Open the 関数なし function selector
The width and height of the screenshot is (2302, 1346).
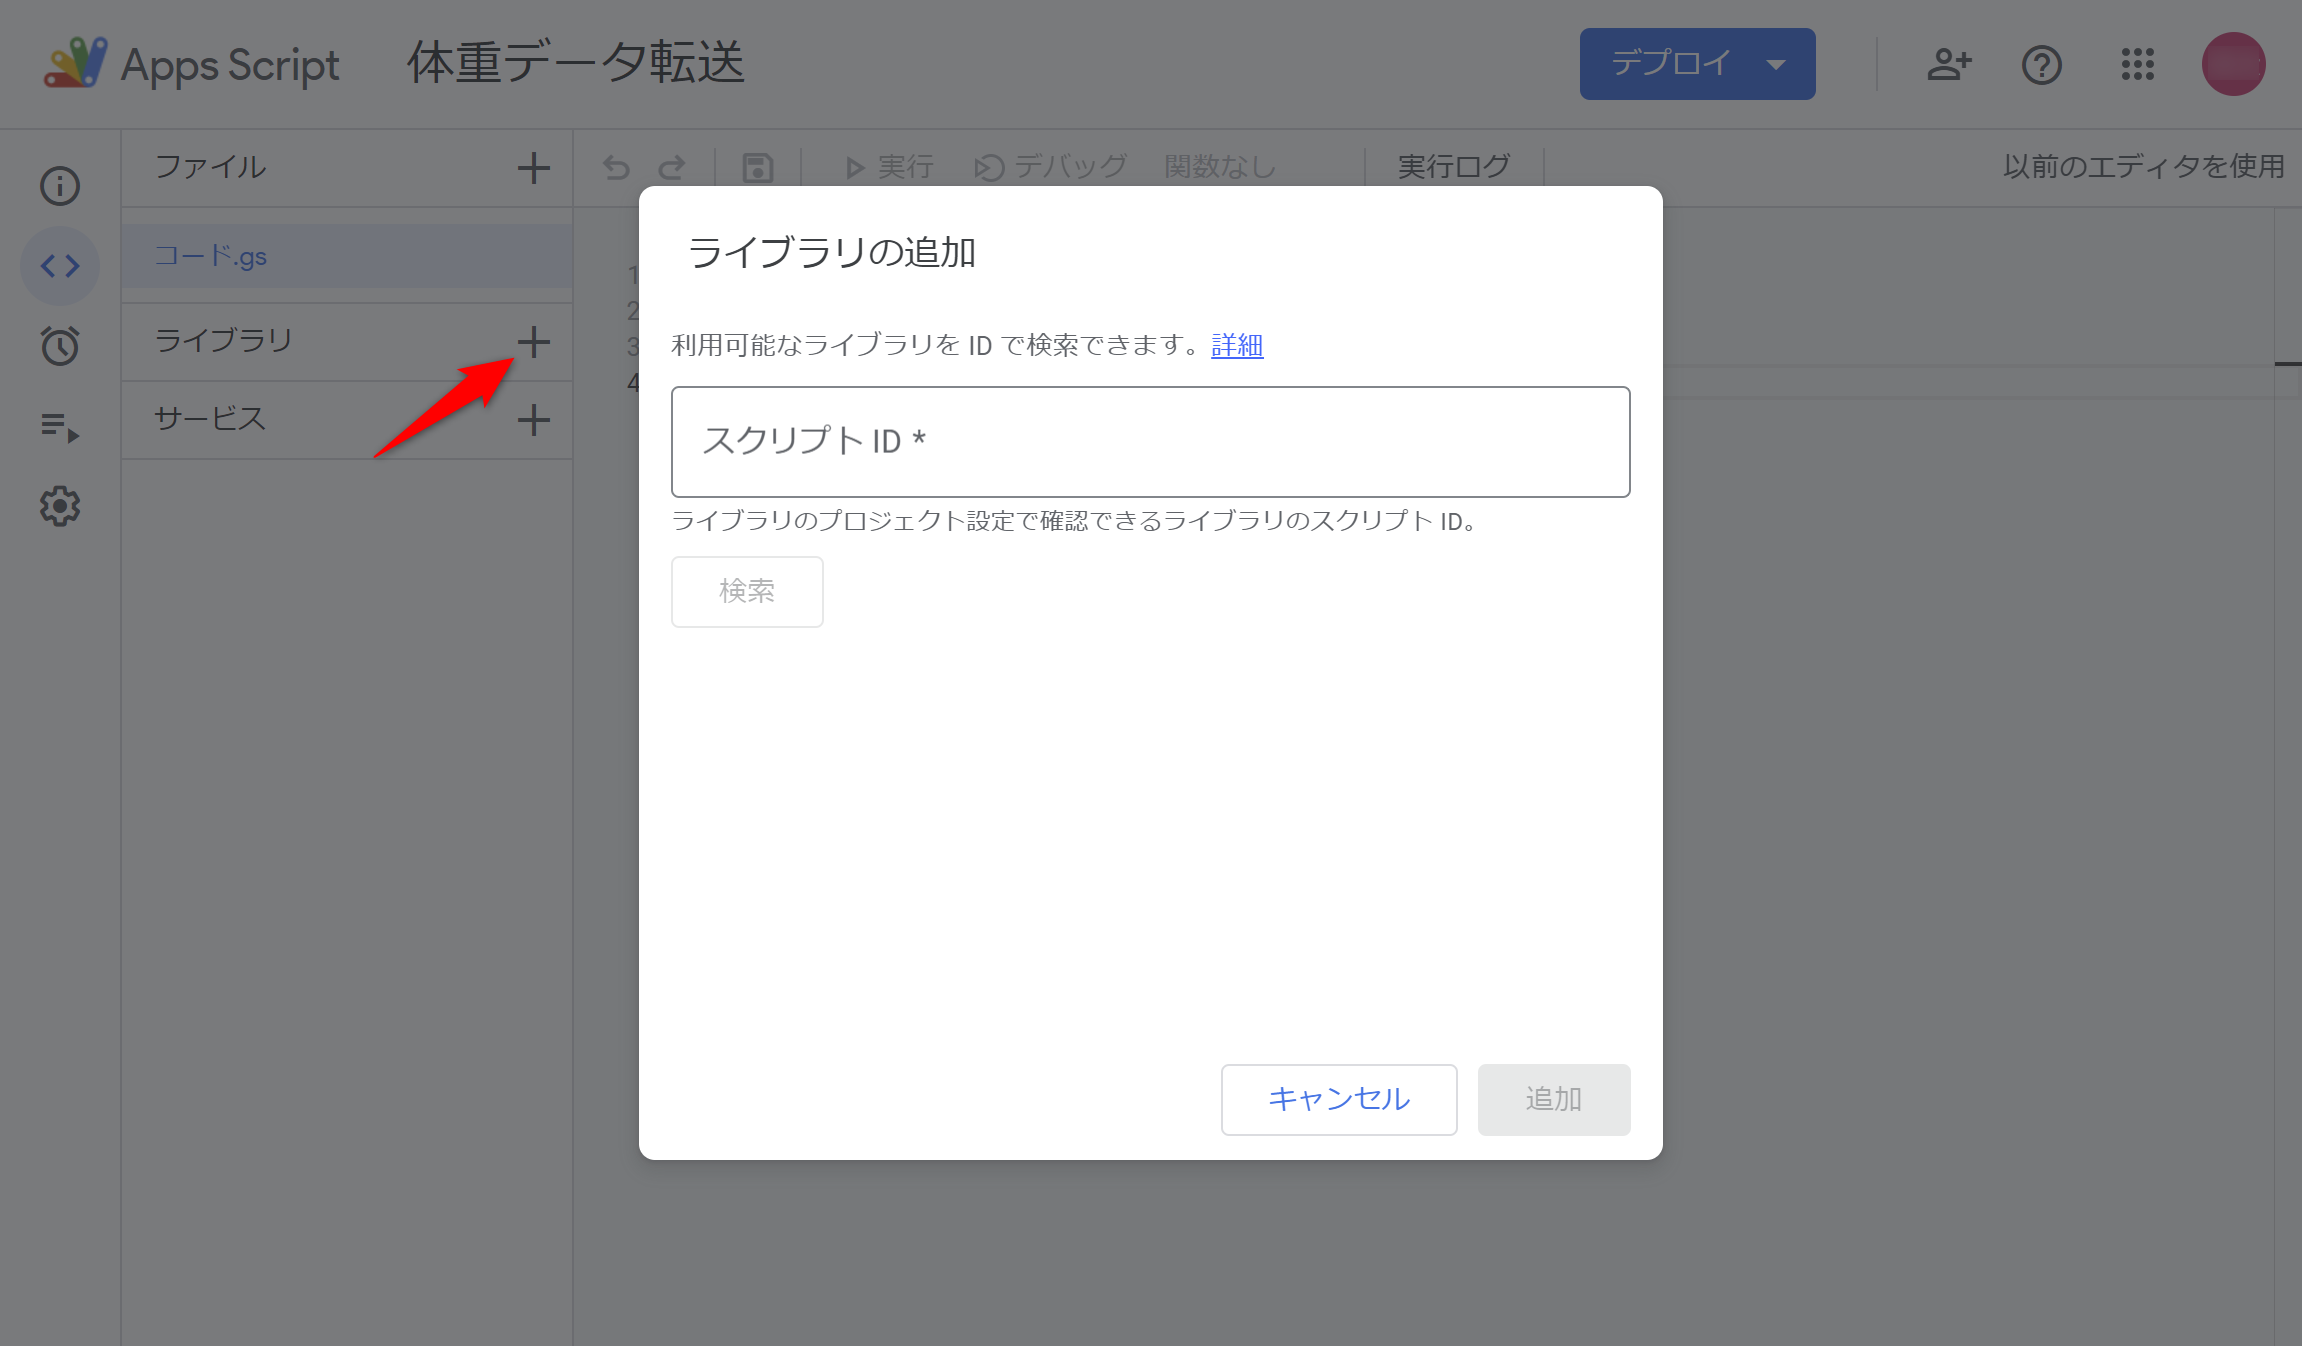point(1220,167)
